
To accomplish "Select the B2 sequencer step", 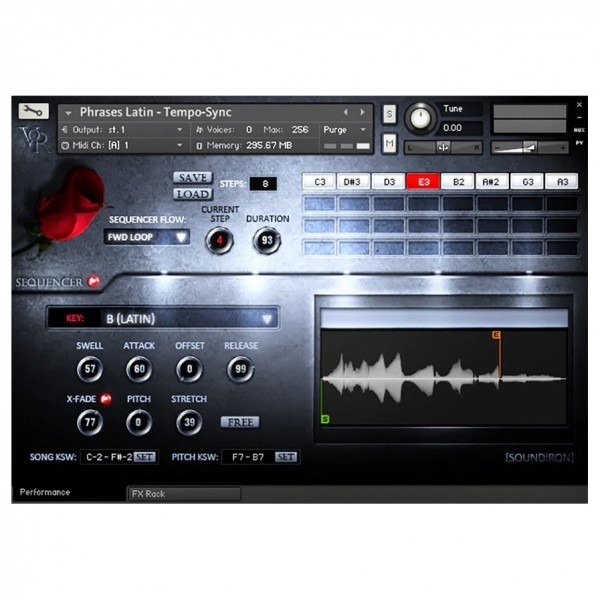I will (x=458, y=182).
